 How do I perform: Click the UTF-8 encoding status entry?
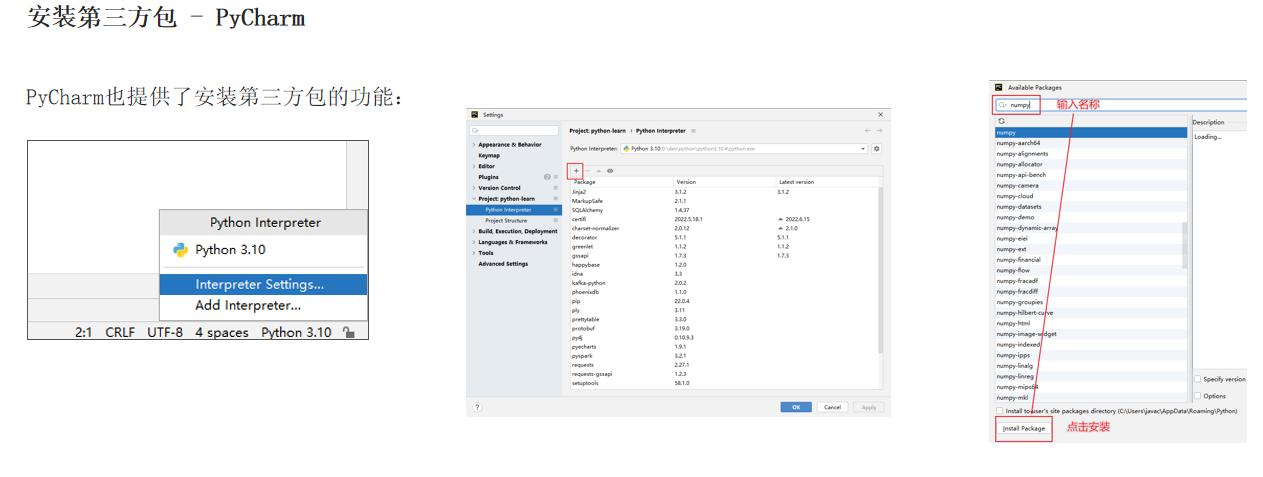(165, 332)
